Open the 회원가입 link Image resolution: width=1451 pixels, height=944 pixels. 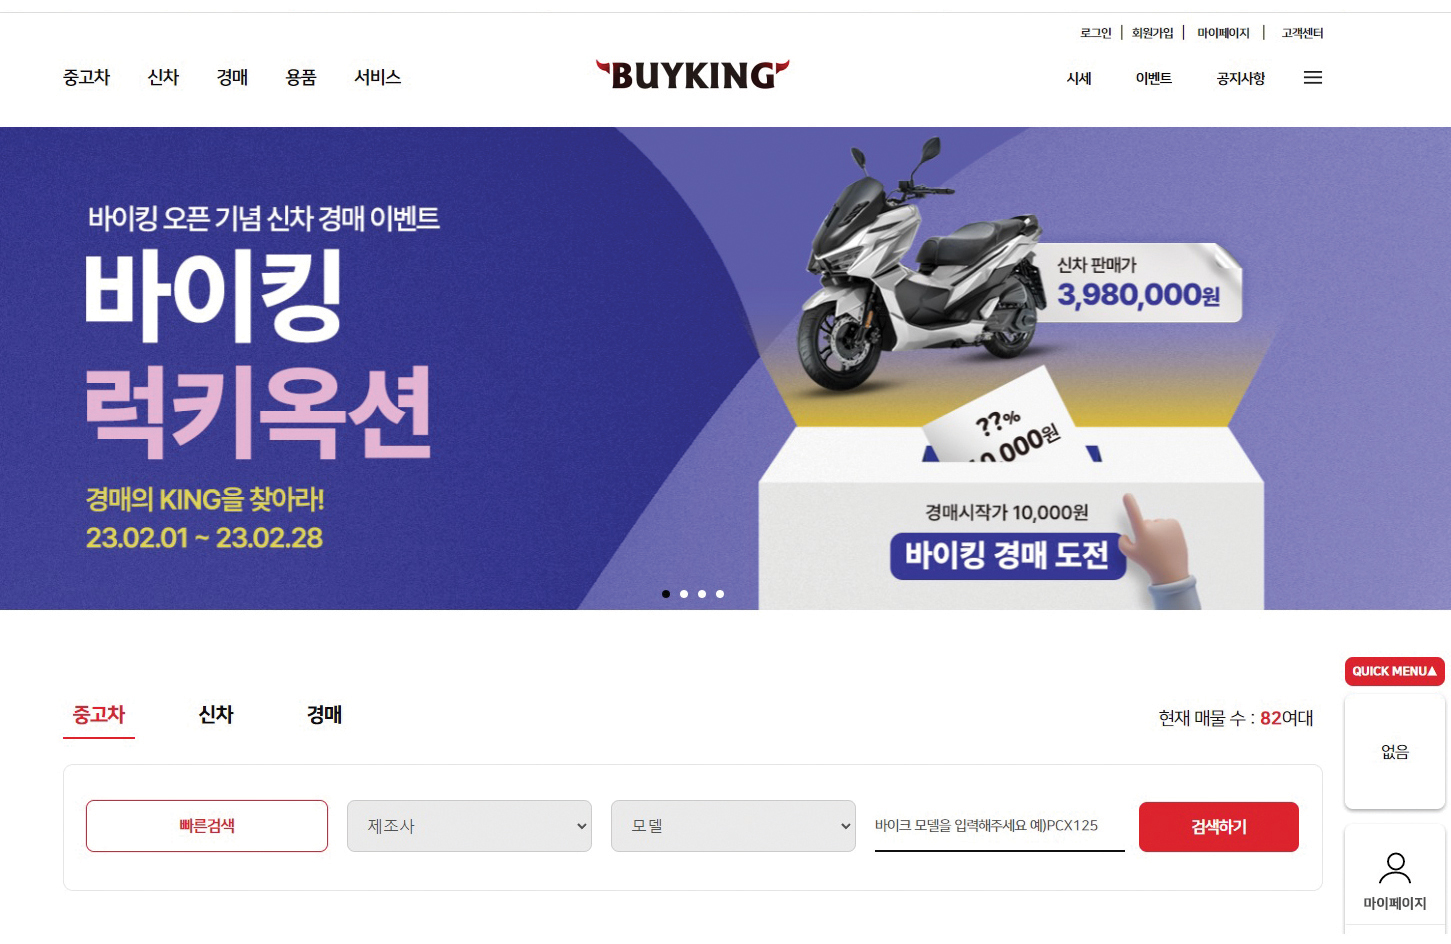coord(1152,33)
